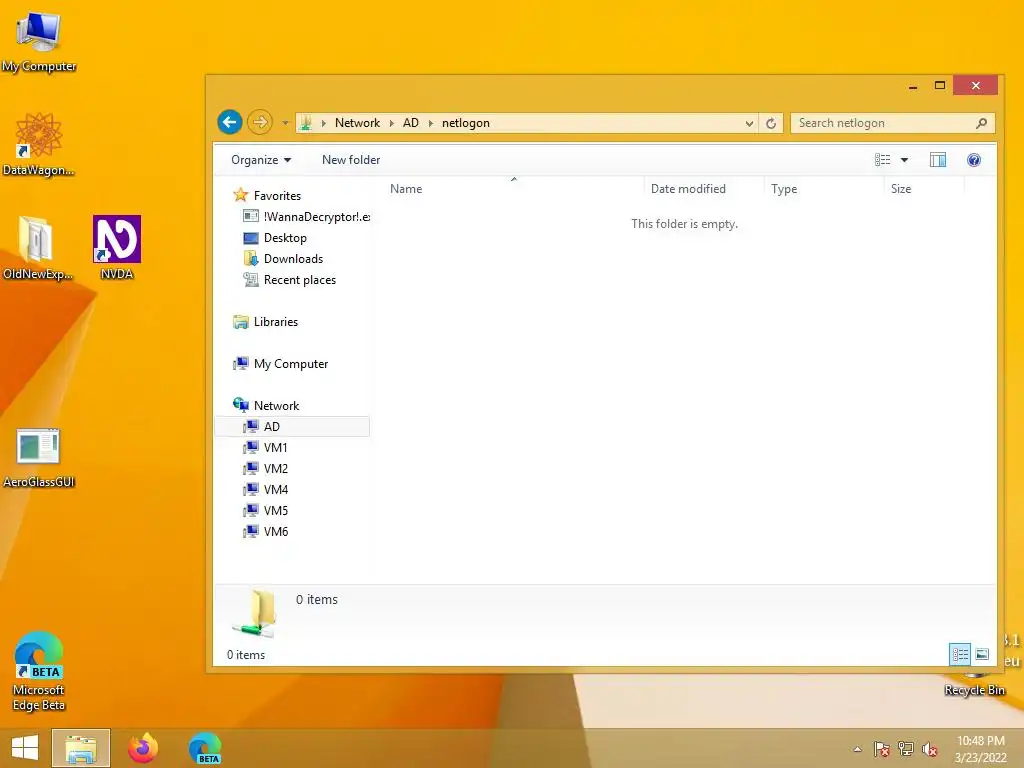Open Recent places in Favorites
The height and width of the screenshot is (768, 1024).
[x=300, y=280]
